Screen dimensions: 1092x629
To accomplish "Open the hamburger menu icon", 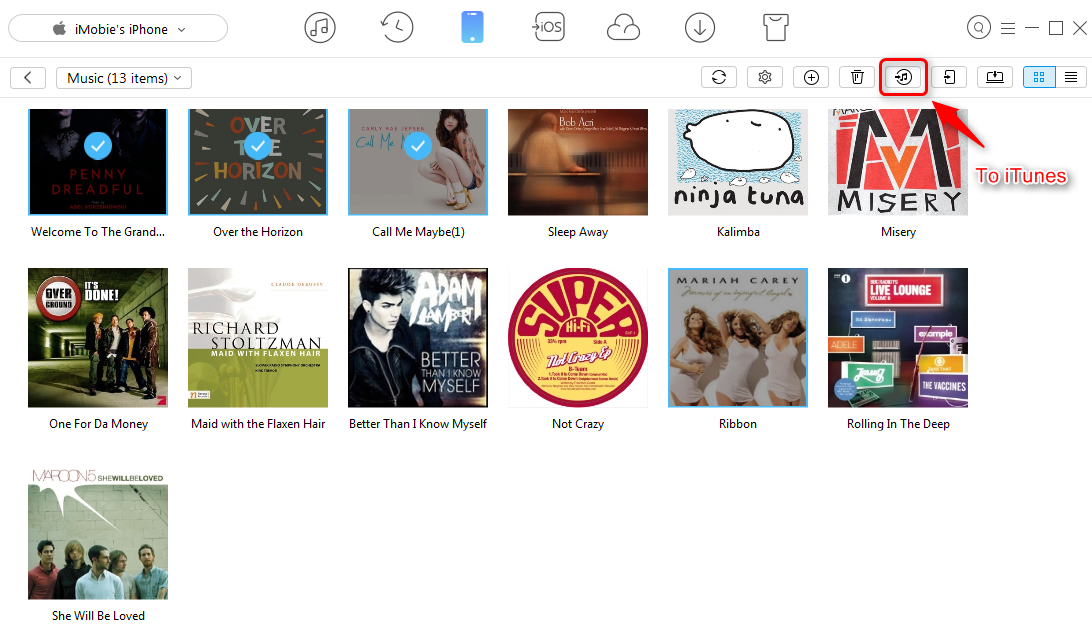I will point(1008,29).
